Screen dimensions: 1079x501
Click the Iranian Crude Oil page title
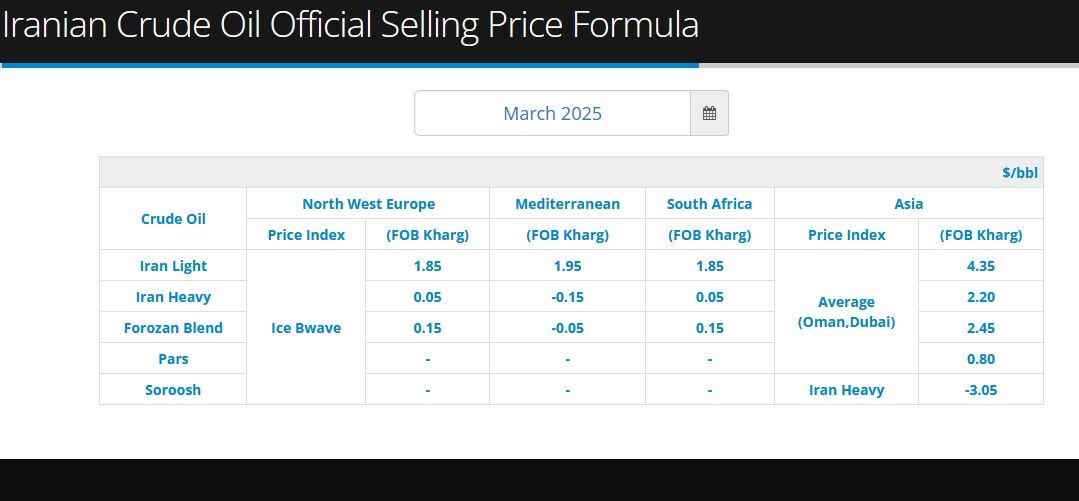pos(350,25)
